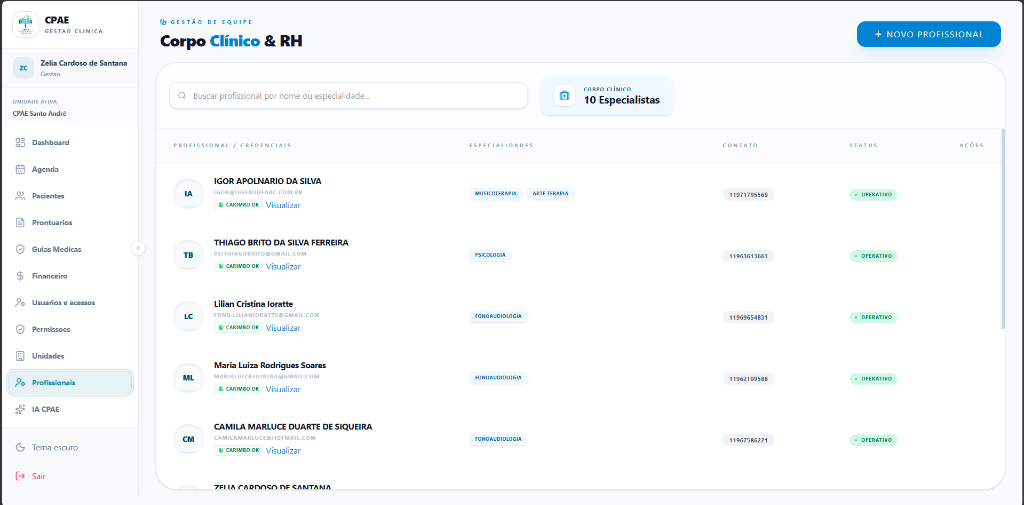The image size is (1024, 505).
Task: Click the Unidades building icon
Action: point(20,356)
